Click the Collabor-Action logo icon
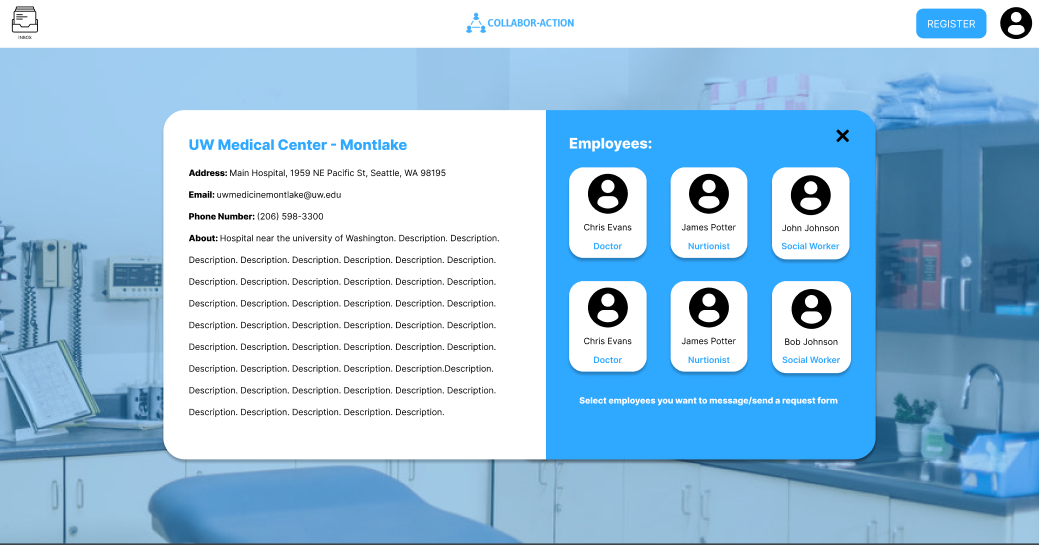 tap(475, 23)
